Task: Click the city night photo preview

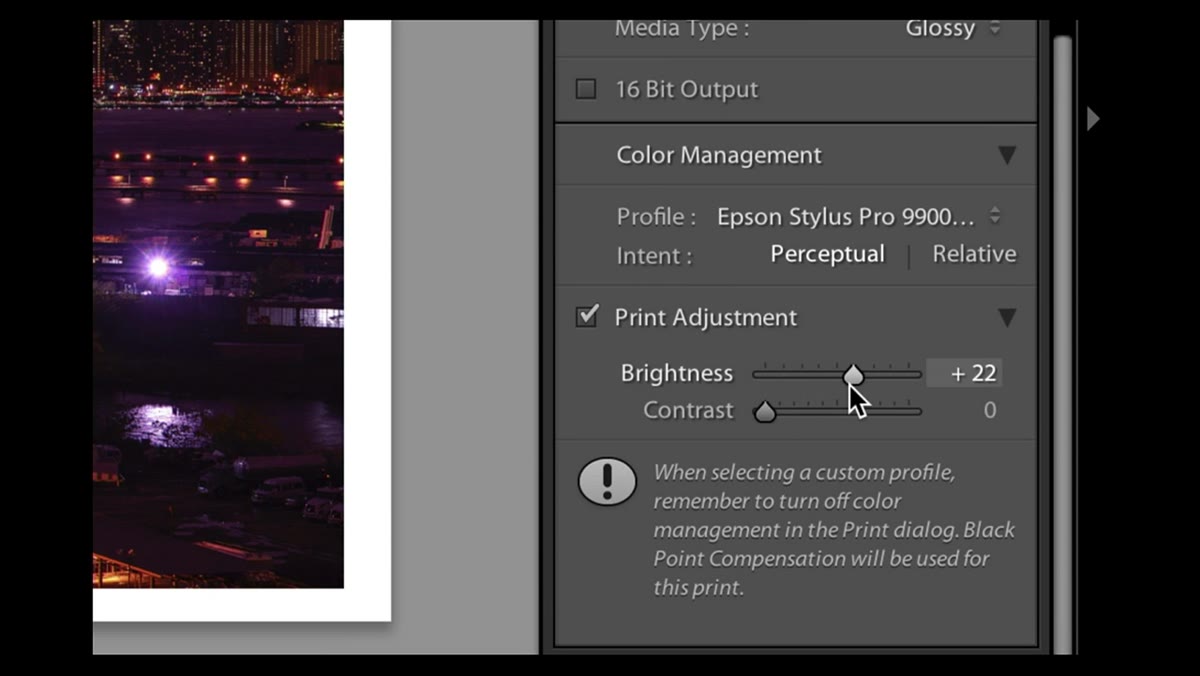Action: tap(218, 304)
